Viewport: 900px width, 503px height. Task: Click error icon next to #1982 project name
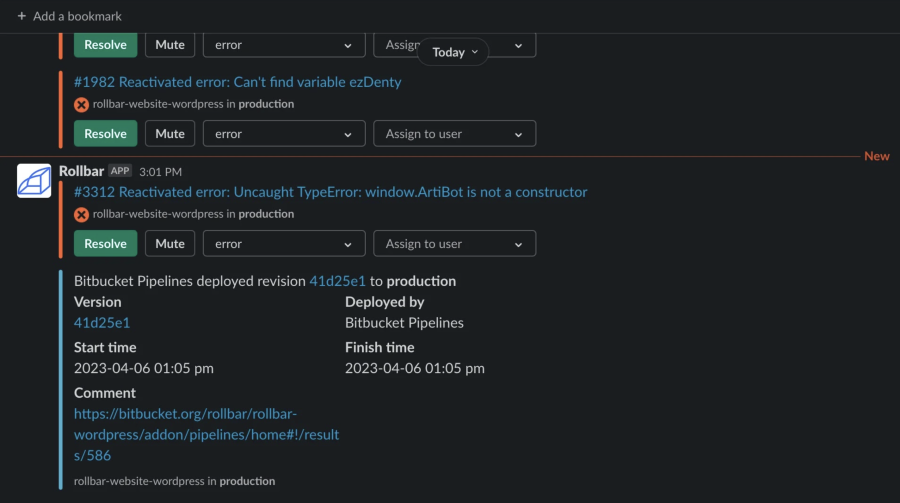pyautogui.click(x=82, y=105)
